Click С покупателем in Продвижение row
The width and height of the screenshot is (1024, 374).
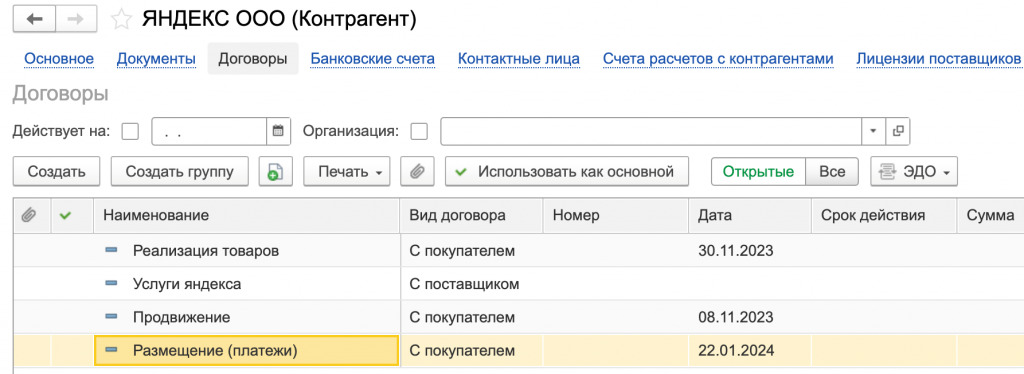[472, 317]
